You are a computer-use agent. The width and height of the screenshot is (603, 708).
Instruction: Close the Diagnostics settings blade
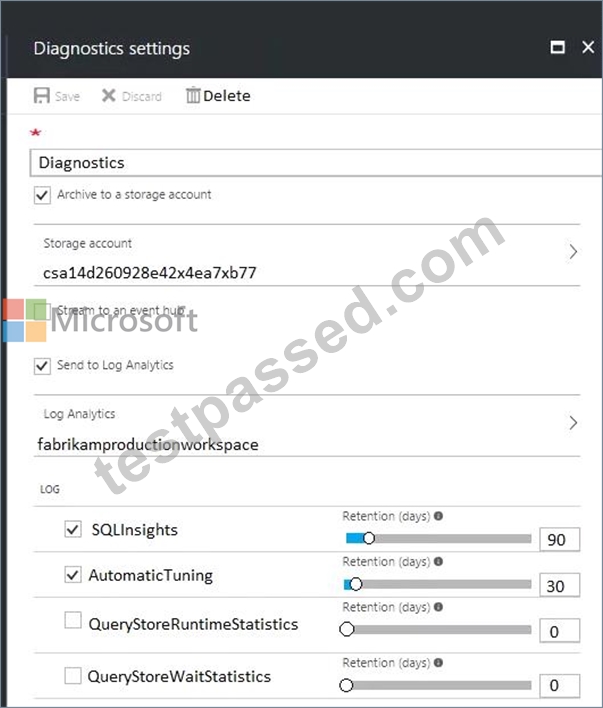pos(588,47)
